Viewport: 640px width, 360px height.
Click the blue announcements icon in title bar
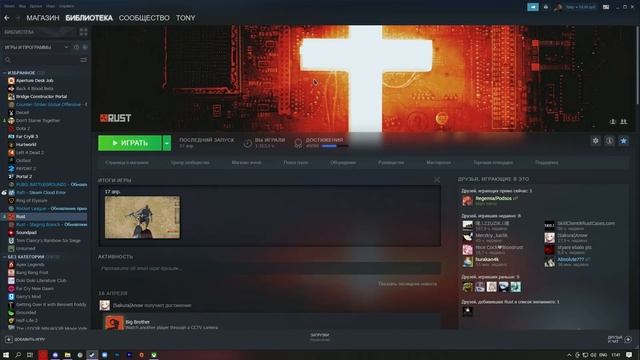click(x=533, y=7)
